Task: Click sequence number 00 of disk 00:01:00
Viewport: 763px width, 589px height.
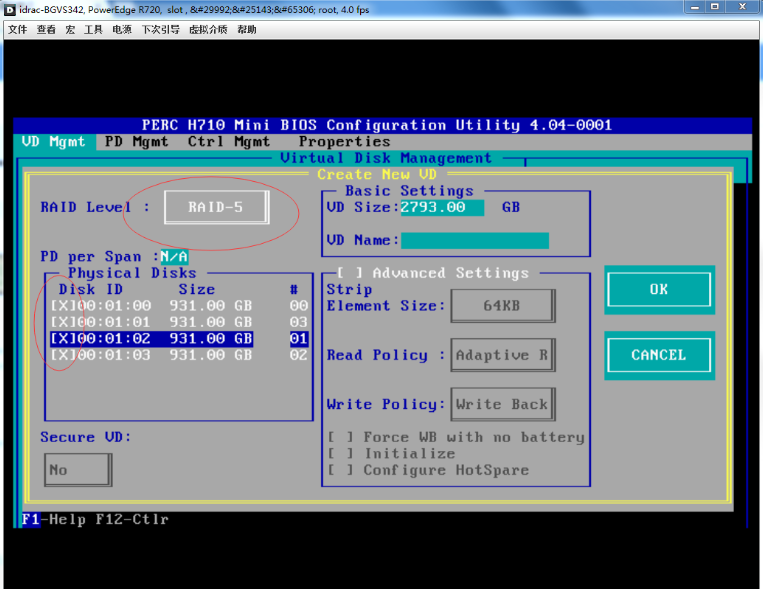Action: click(299, 306)
